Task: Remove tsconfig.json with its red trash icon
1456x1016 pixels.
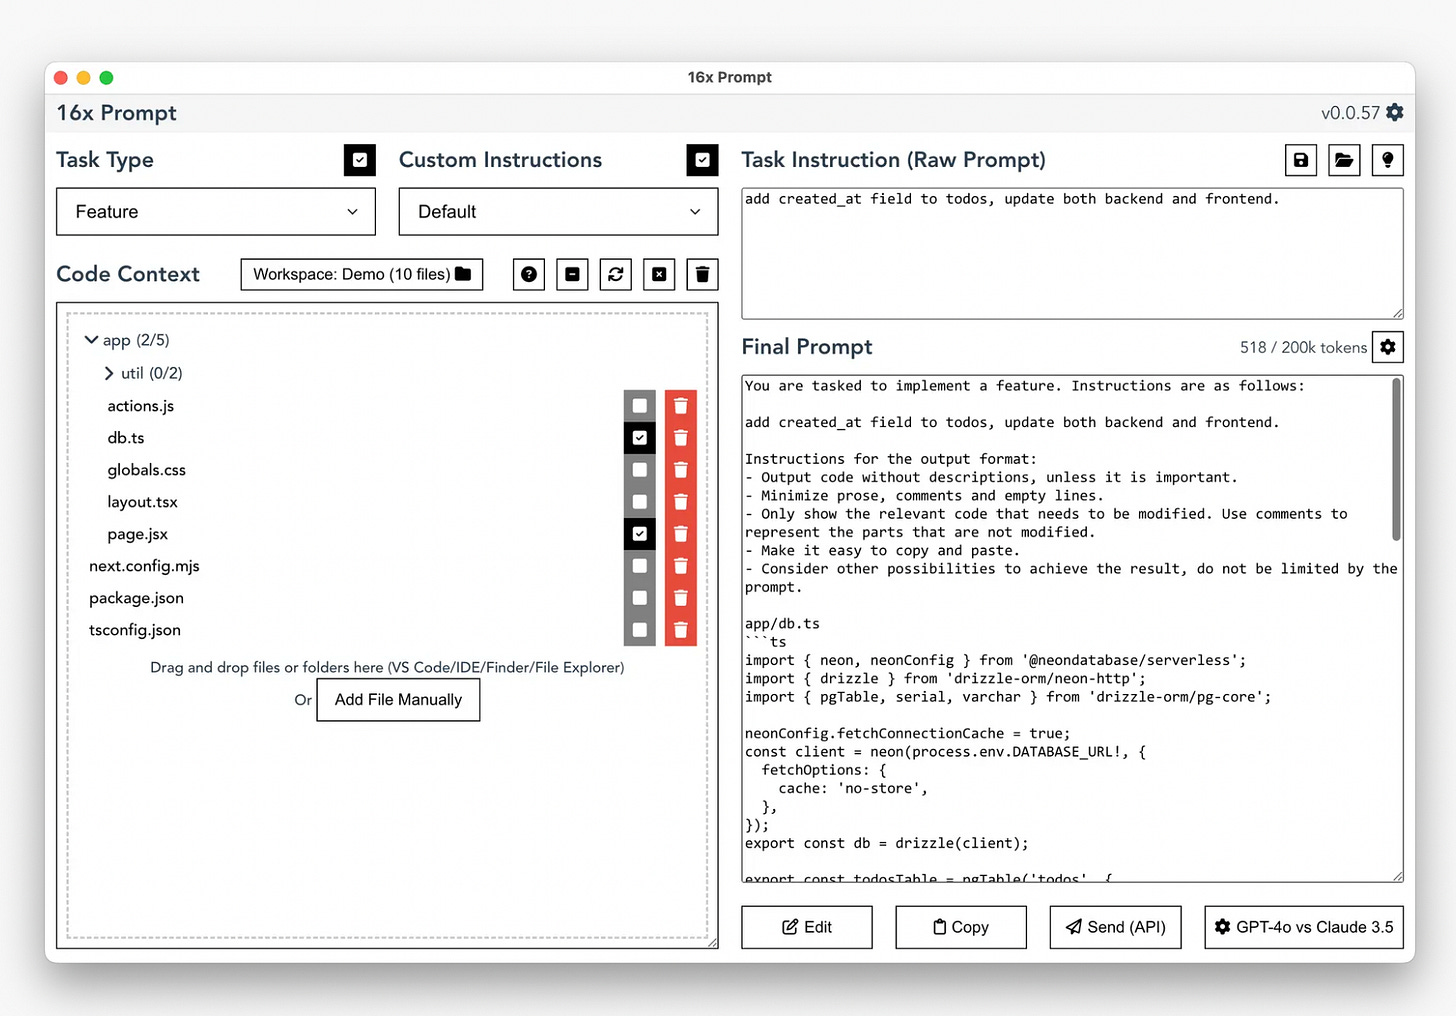Action: click(x=681, y=630)
